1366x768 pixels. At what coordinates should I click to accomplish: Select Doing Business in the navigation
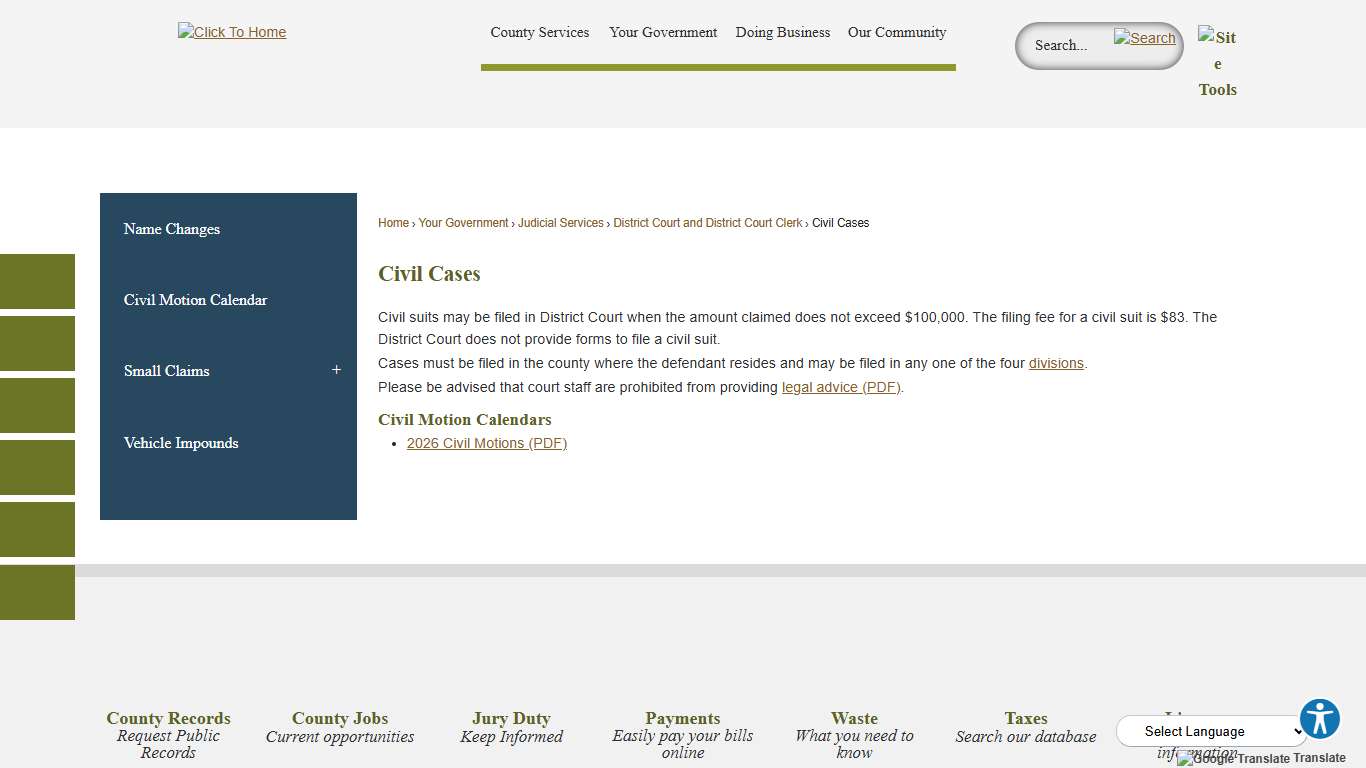[x=782, y=32]
